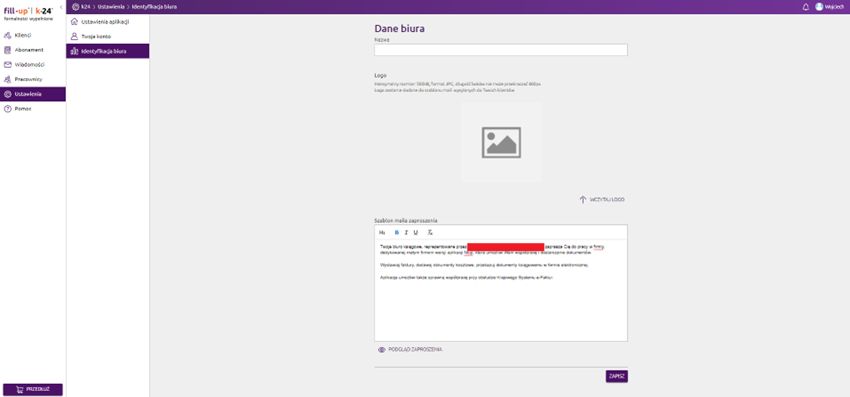Click Identyfikacja biura breadcrumb text
Viewport: 850px width, 397px height.
click(154, 7)
